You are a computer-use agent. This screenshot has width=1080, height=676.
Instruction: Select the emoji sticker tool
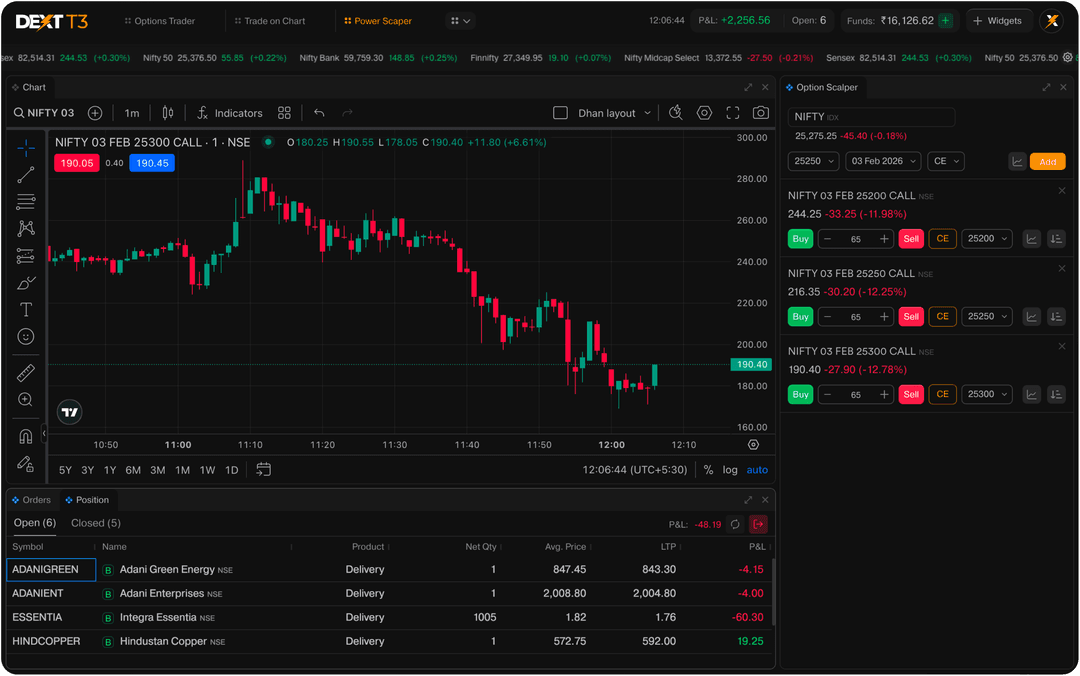click(x=26, y=337)
